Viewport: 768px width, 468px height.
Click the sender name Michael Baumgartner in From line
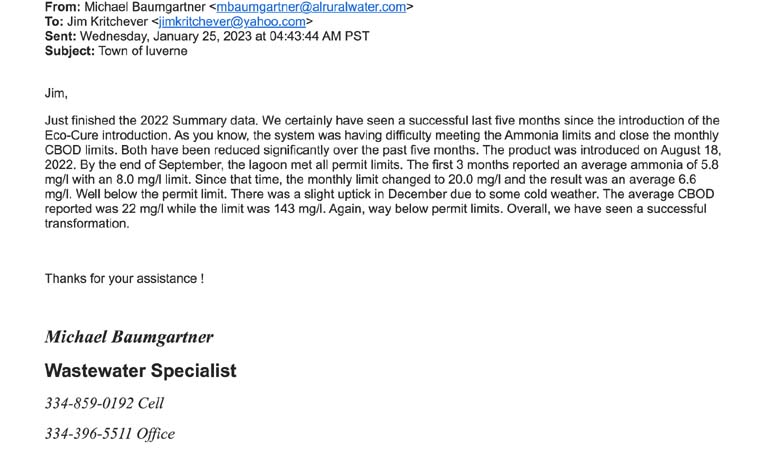coord(145,7)
